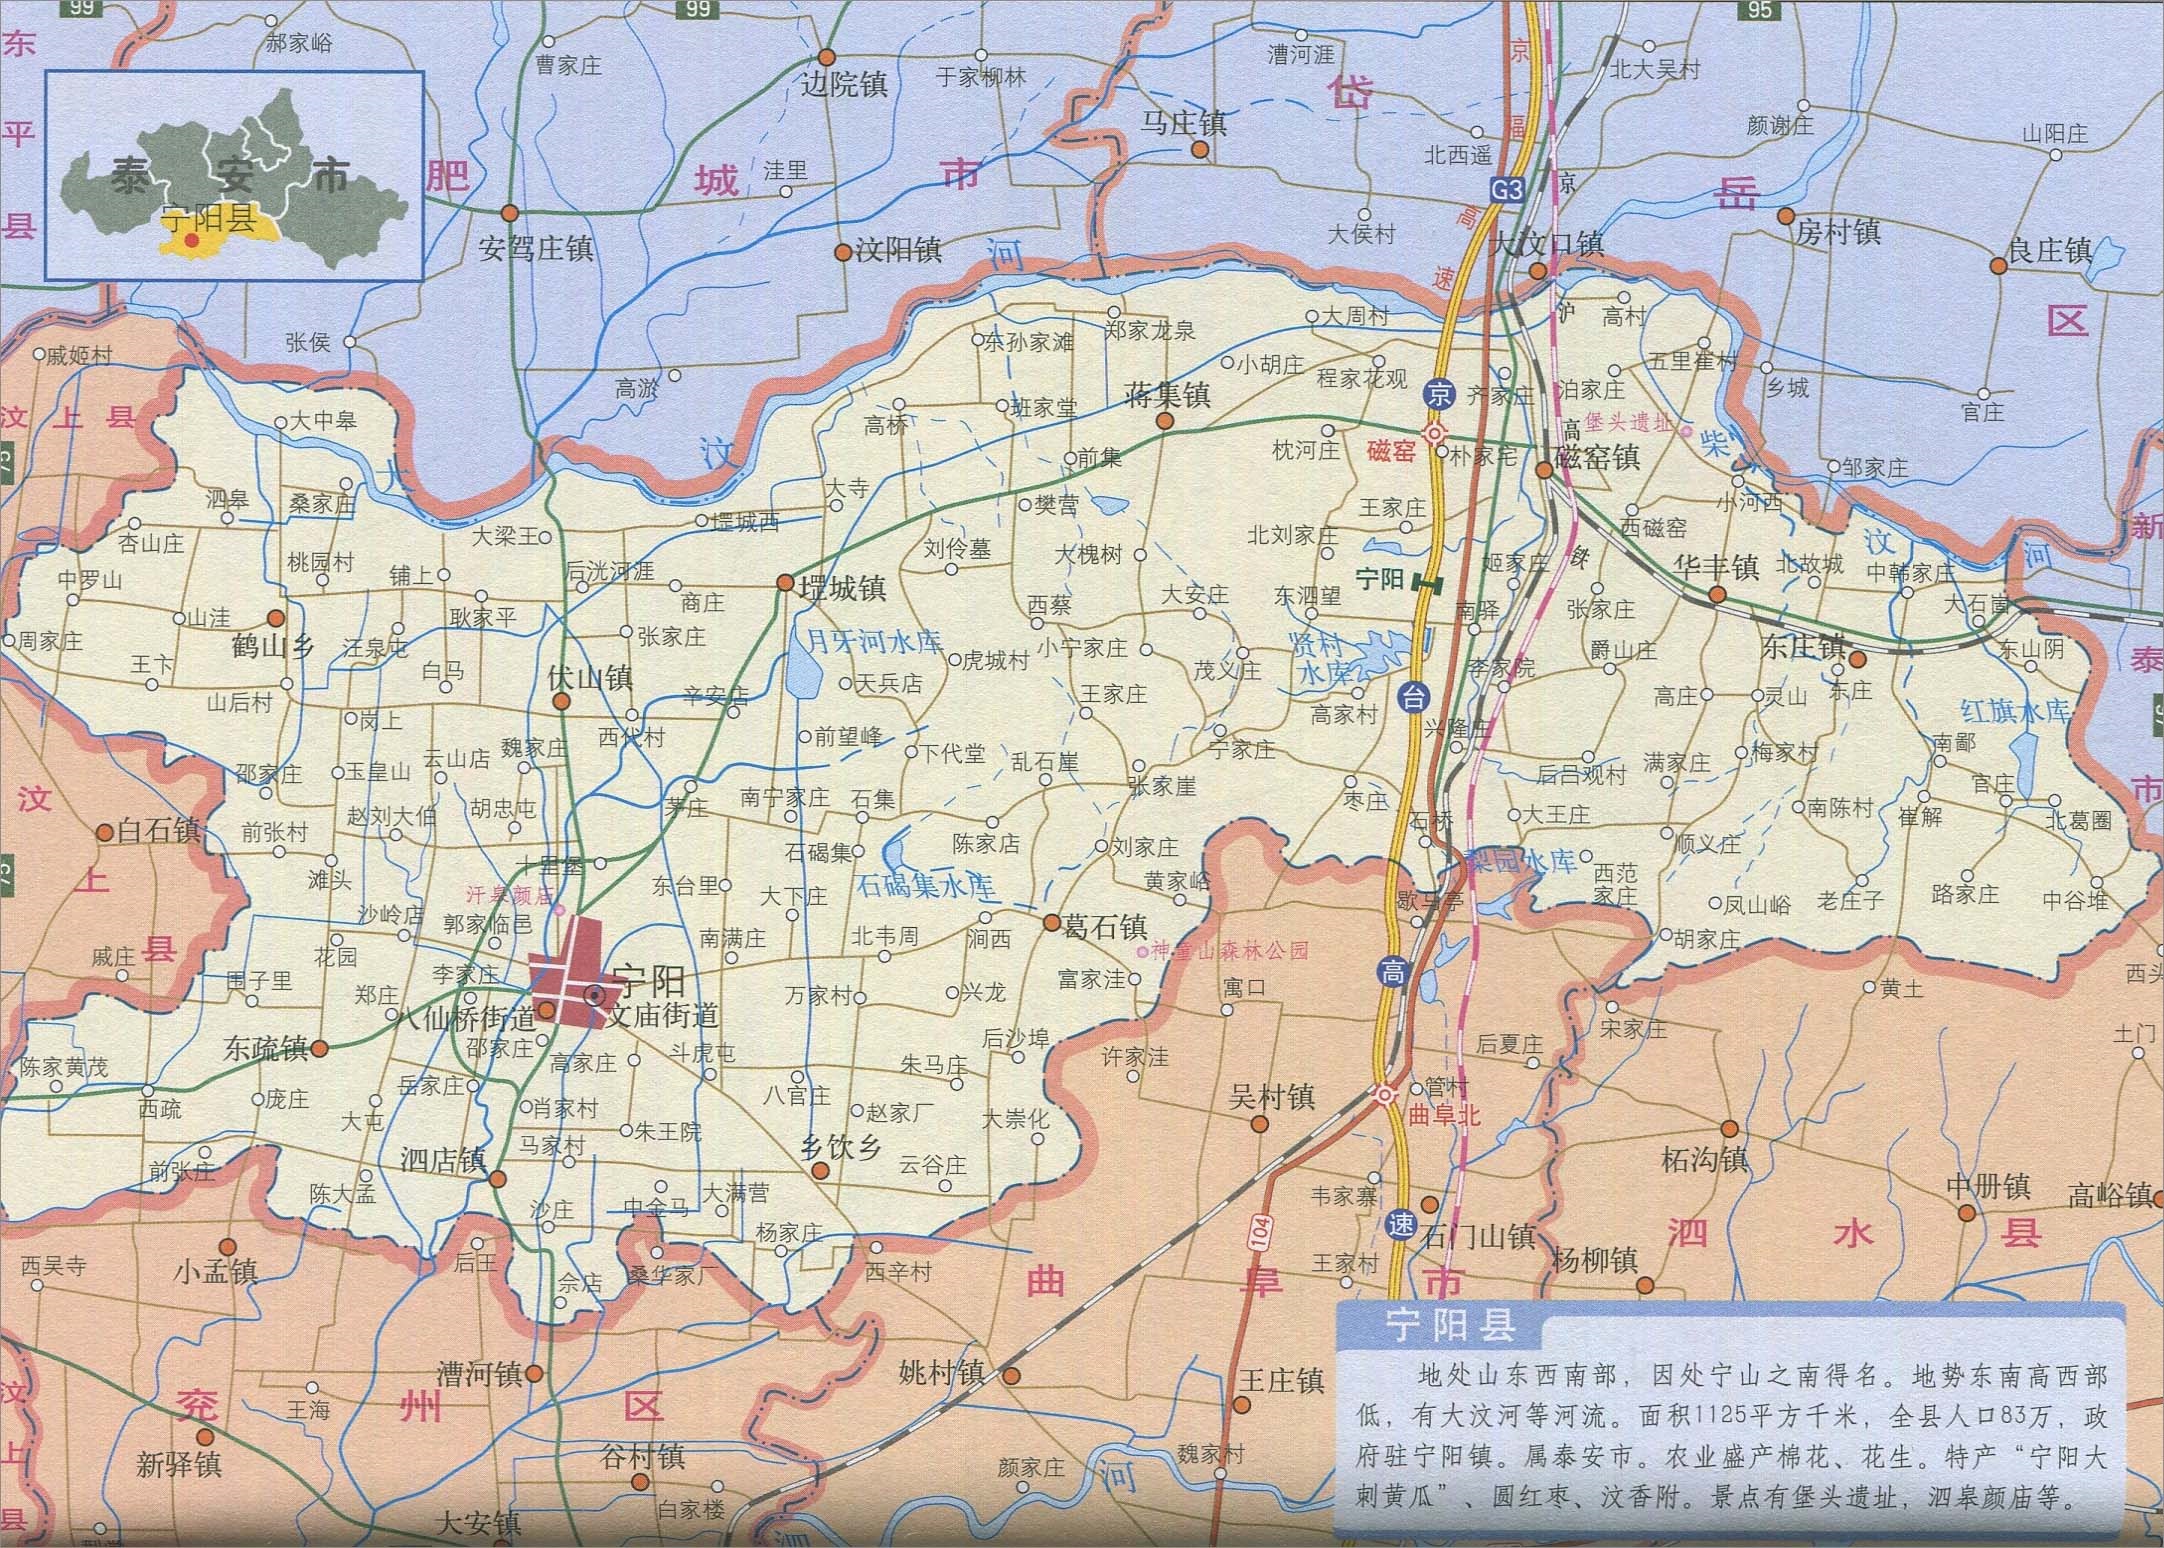The width and height of the screenshot is (2164, 1548).
Task: Click the red dot in the inset map
Action: pyautogui.click(x=192, y=239)
